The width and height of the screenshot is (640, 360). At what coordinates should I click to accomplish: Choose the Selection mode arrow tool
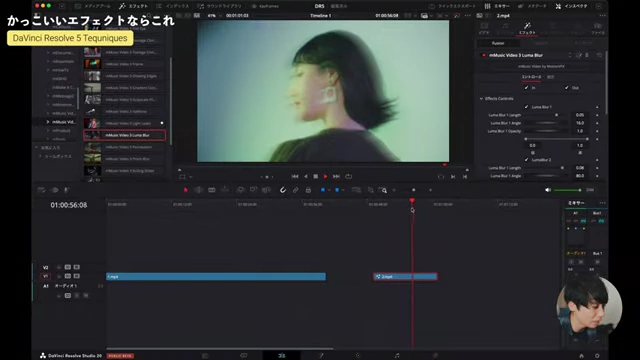coord(186,190)
